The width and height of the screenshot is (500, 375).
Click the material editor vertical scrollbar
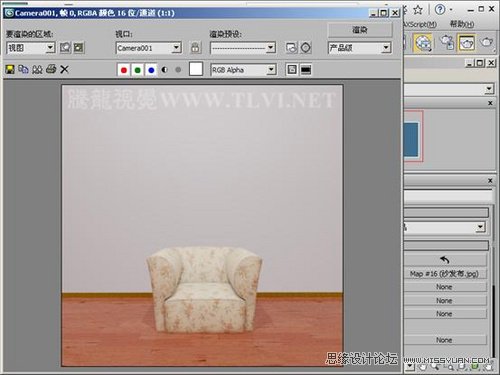click(494, 321)
